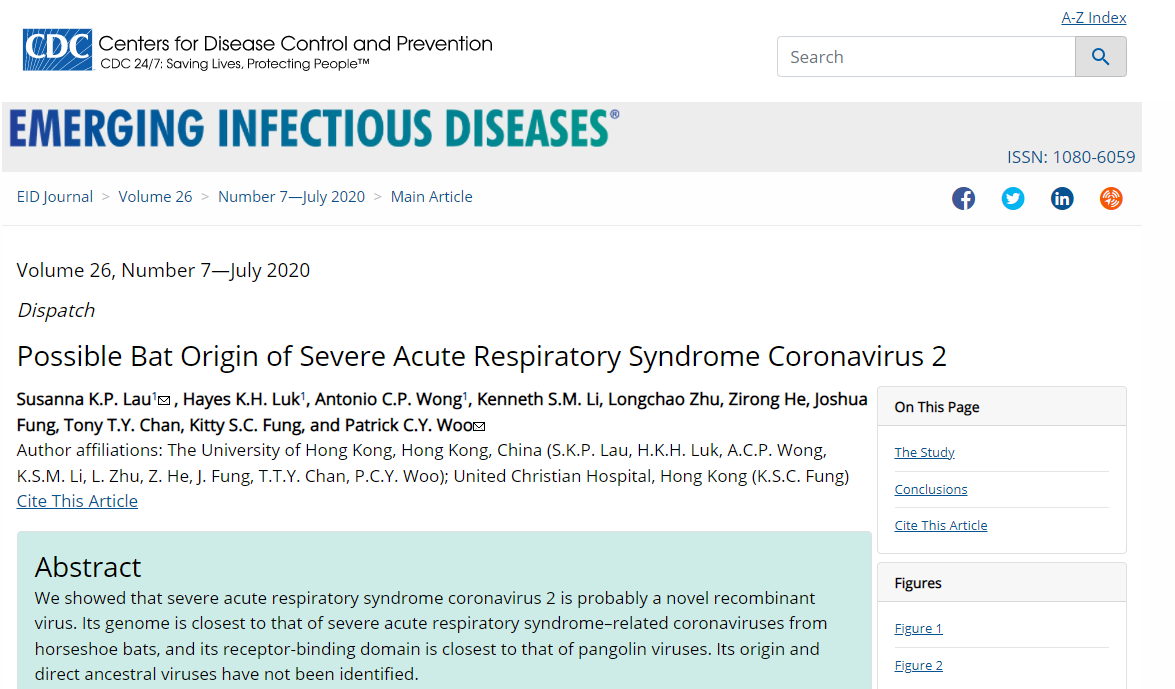Image resolution: width=1175 pixels, height=689 pixels.
Task: Jump to The Study section
Action: pyautogui.click(x=924, y=452)
